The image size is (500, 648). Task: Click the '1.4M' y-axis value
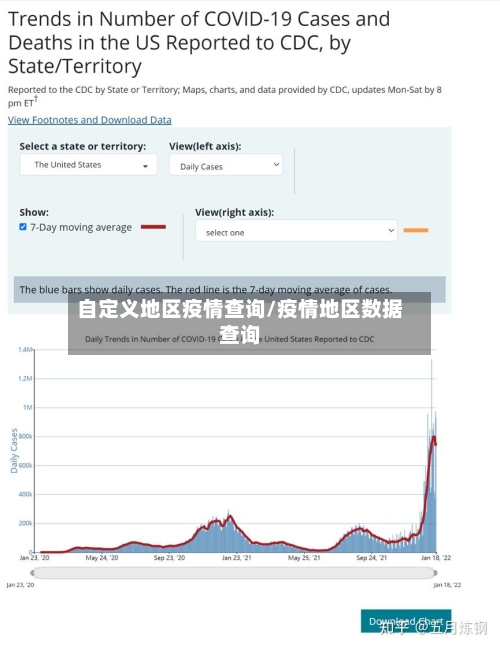(25, 350)
